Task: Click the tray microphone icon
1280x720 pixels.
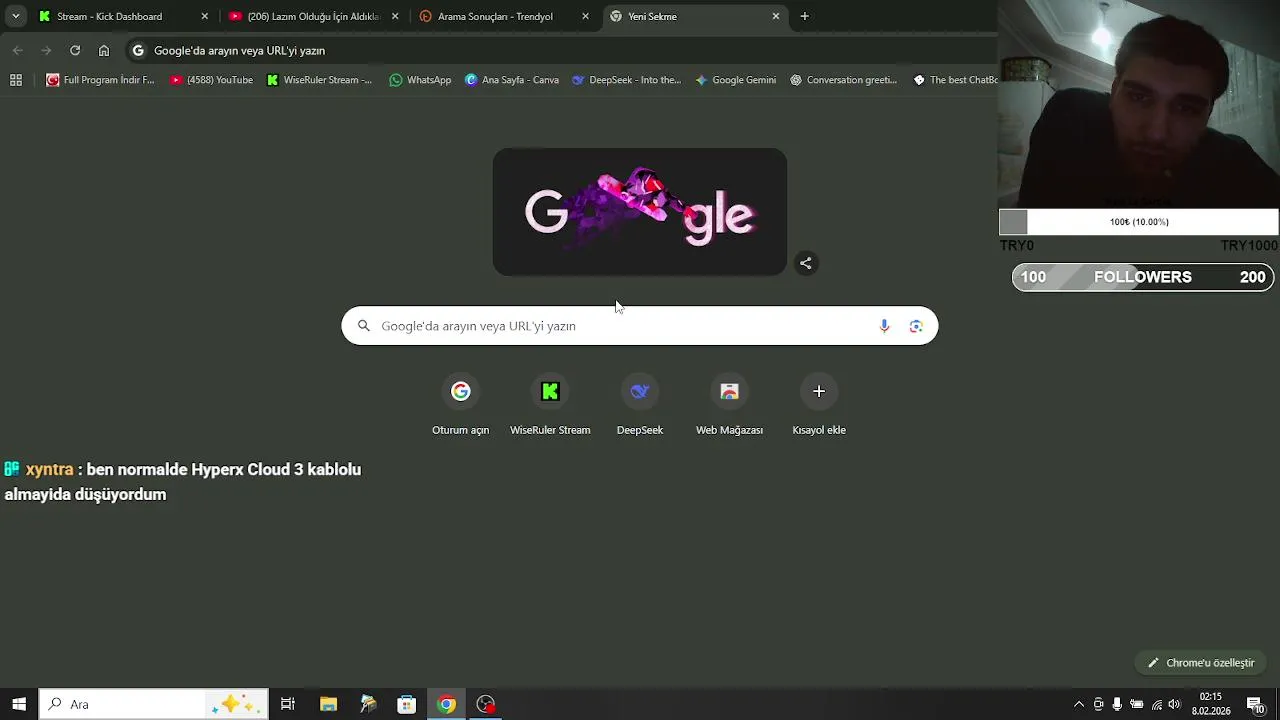Action: (x=1117, y=705)
